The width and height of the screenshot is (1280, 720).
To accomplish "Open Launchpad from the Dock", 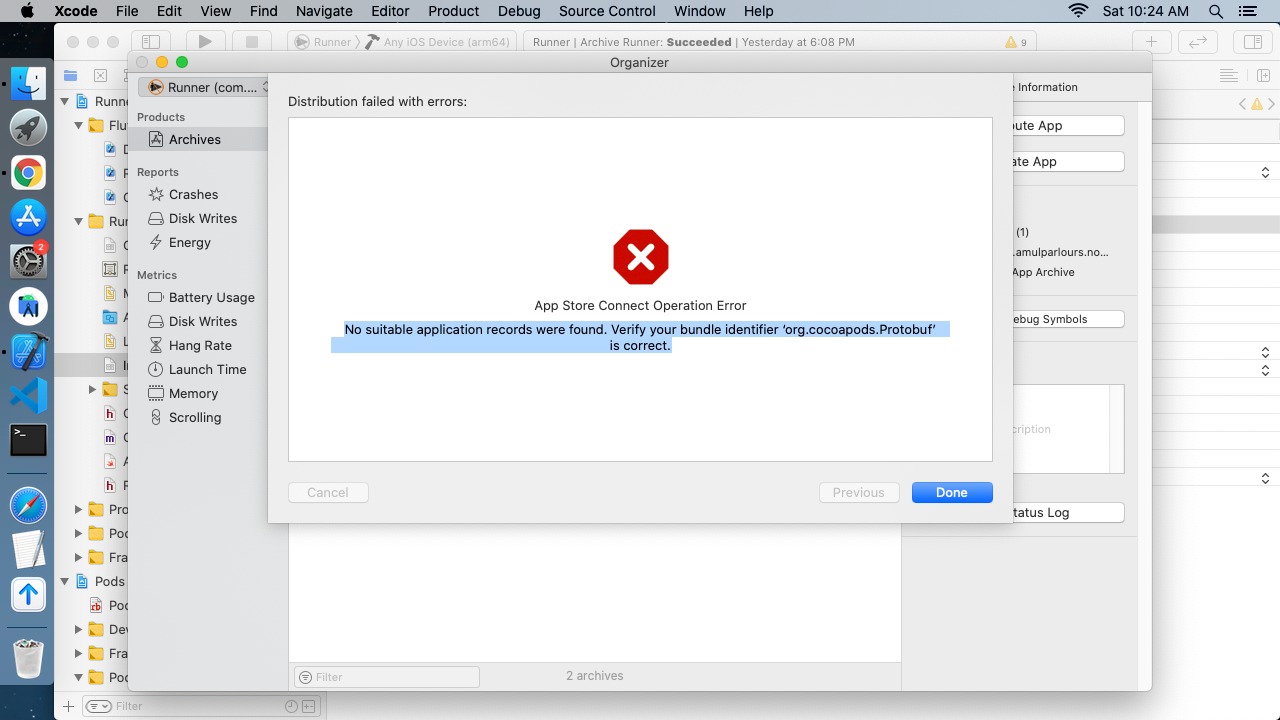I will click(28, 127).
